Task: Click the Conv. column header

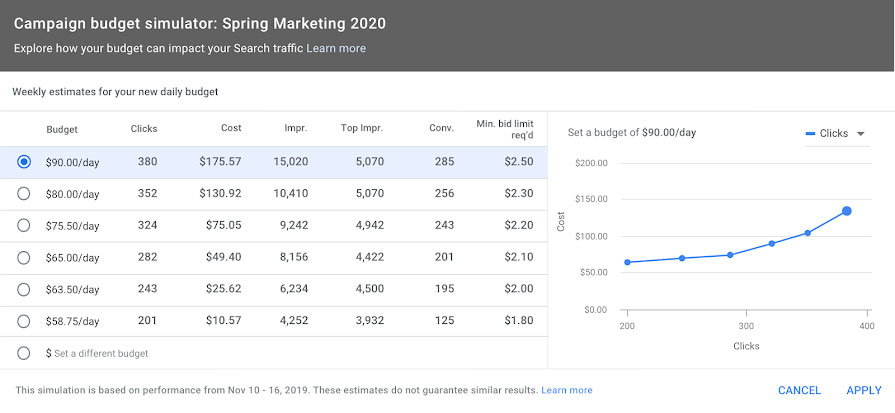Action: [442, 129]
